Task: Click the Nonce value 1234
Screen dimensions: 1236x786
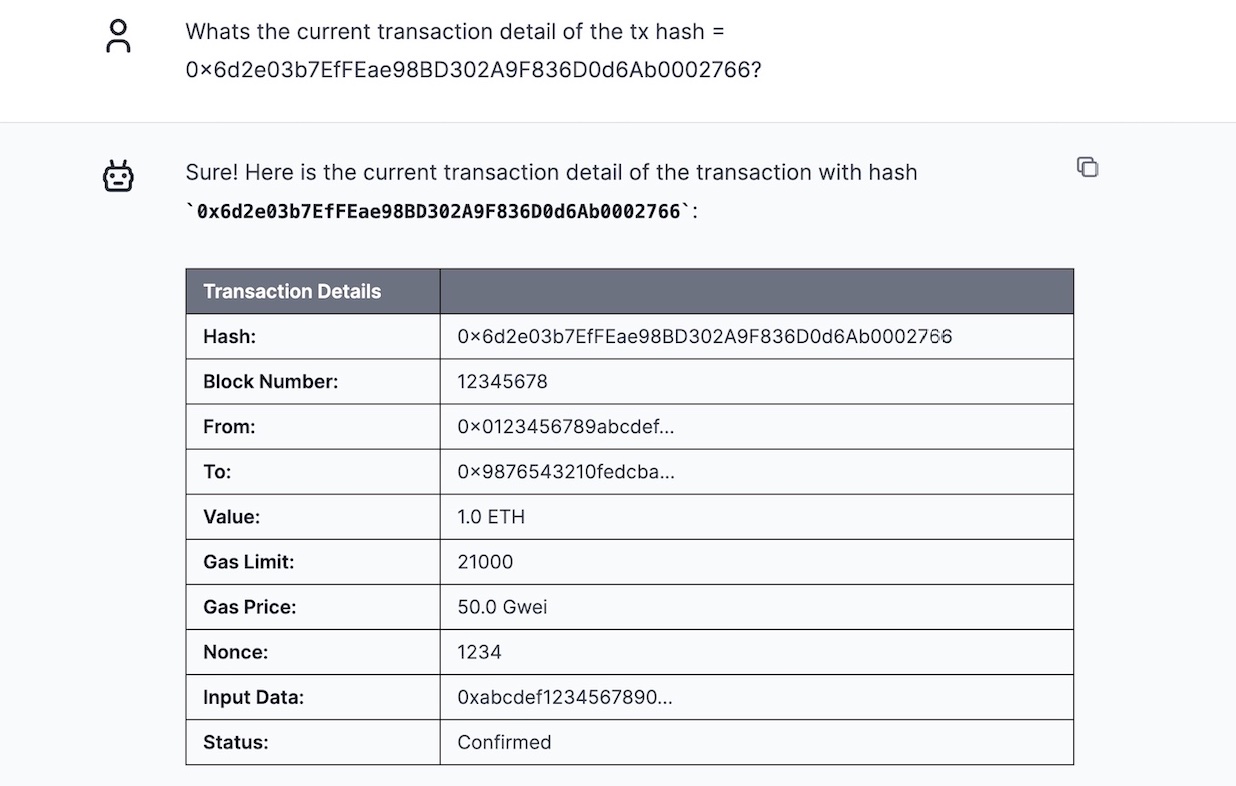Action: pyautogui.click(x=479, y=652)
